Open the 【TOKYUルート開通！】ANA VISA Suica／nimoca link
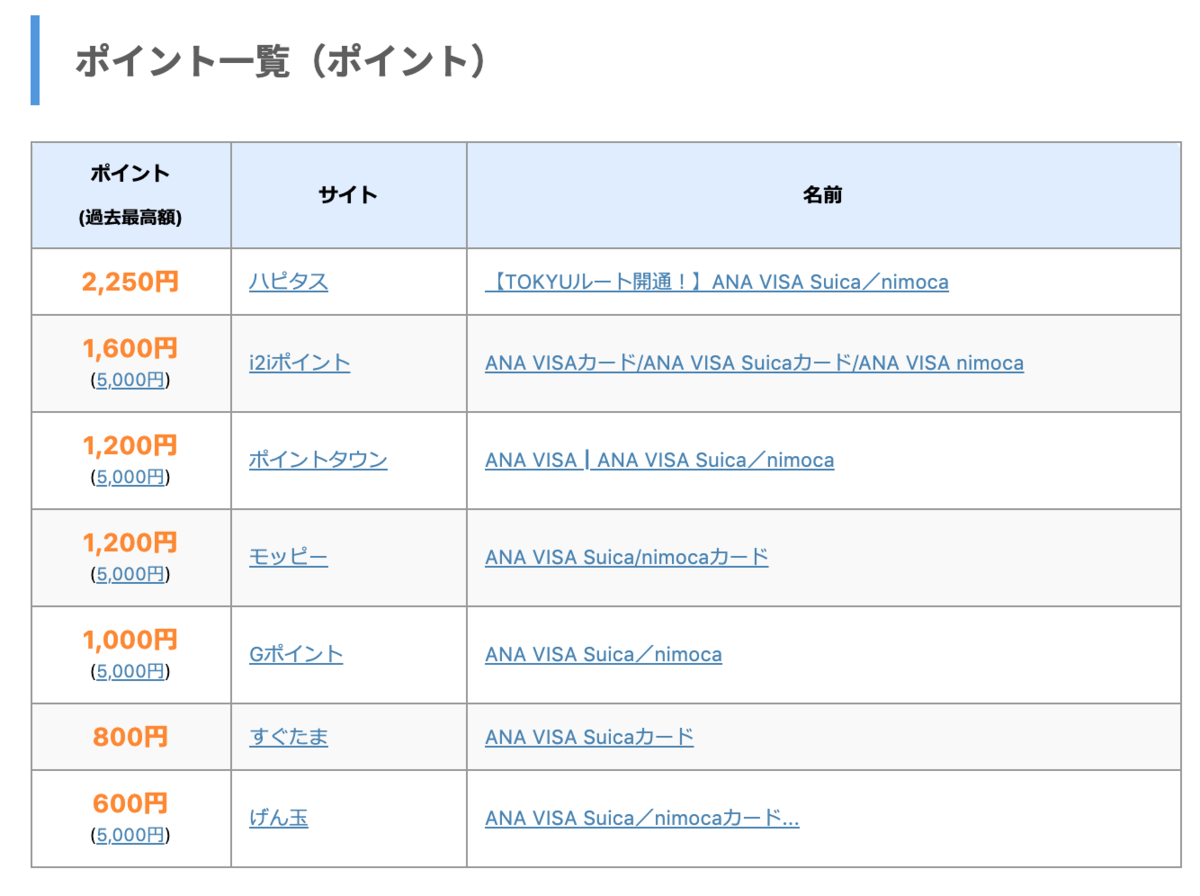Screen dimensions: 1200x896 (717, 282)
